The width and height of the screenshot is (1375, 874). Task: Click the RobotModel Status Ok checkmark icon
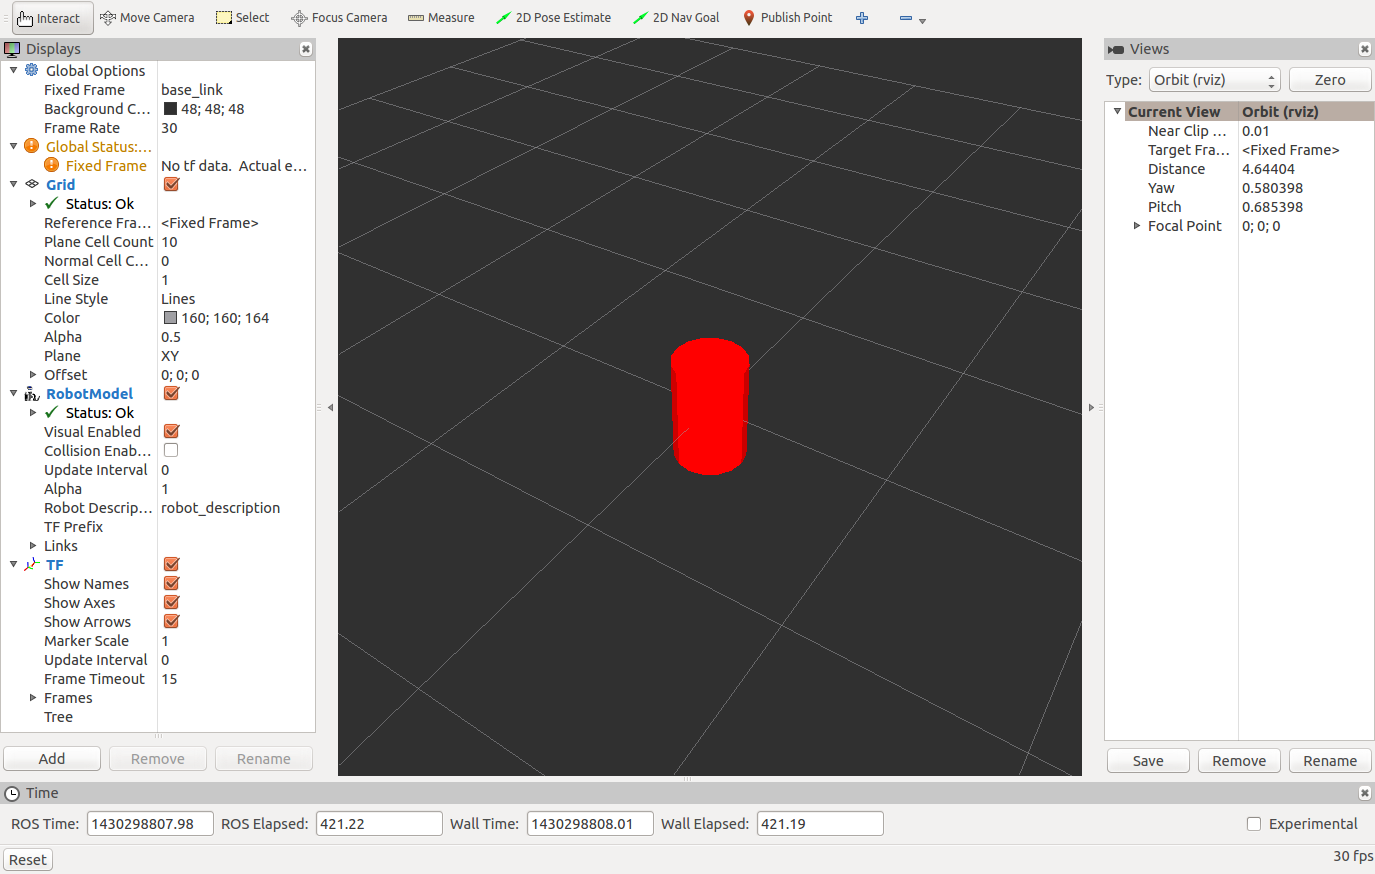point(52,412)
